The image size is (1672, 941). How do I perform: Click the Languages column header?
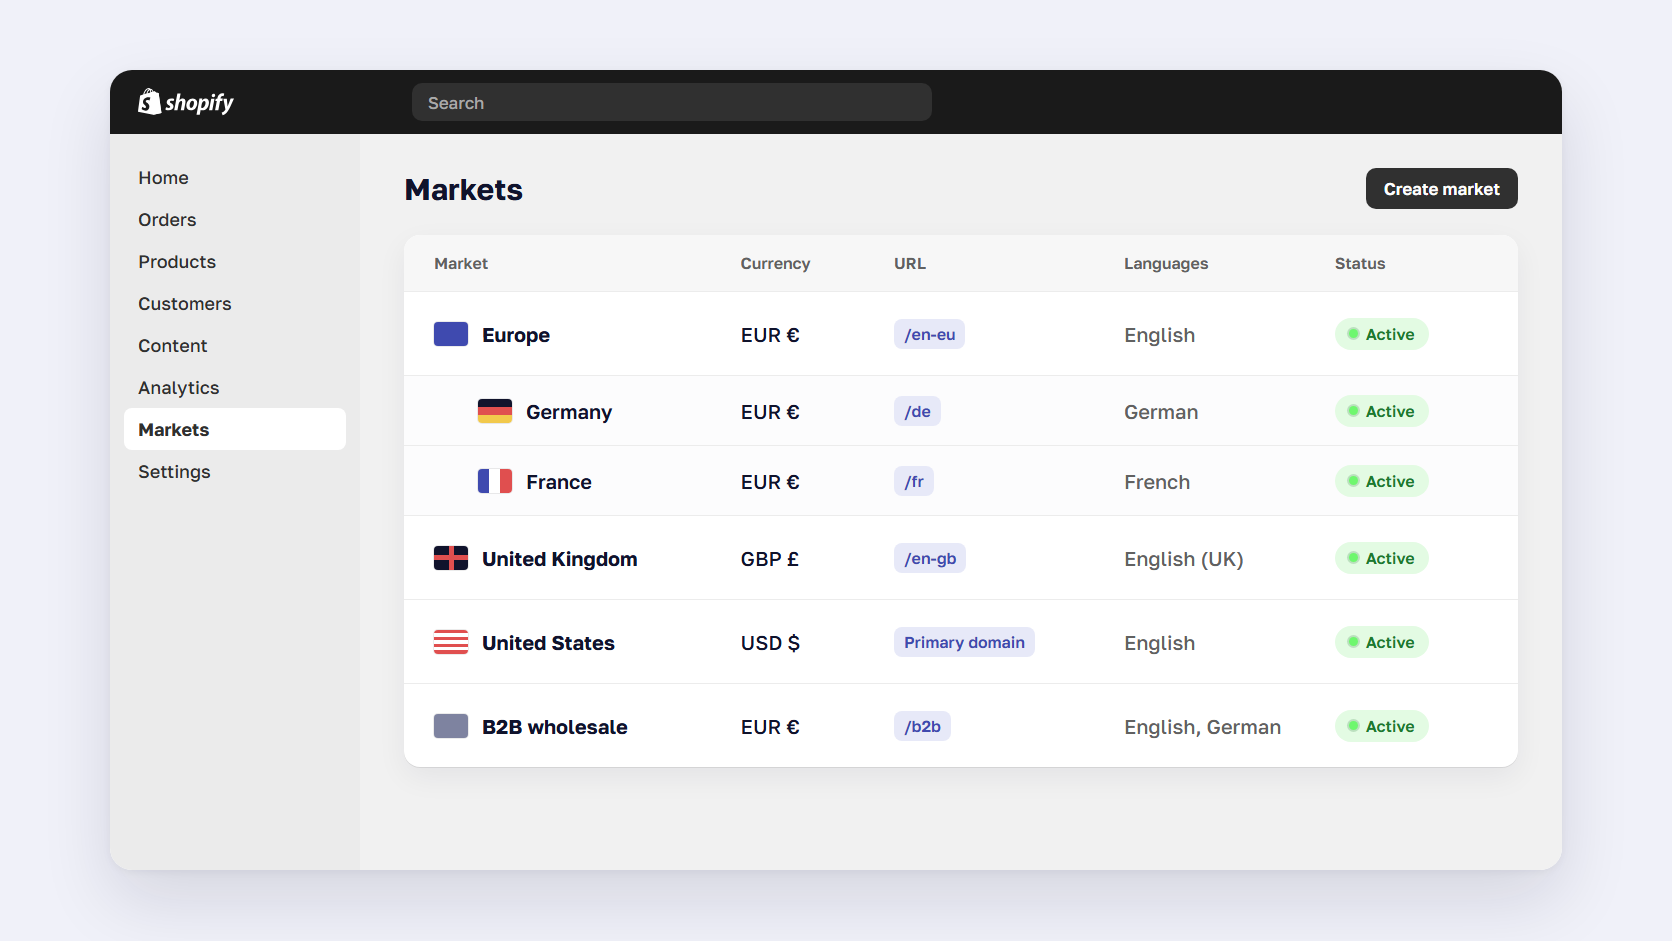(x=1166, y=264)
